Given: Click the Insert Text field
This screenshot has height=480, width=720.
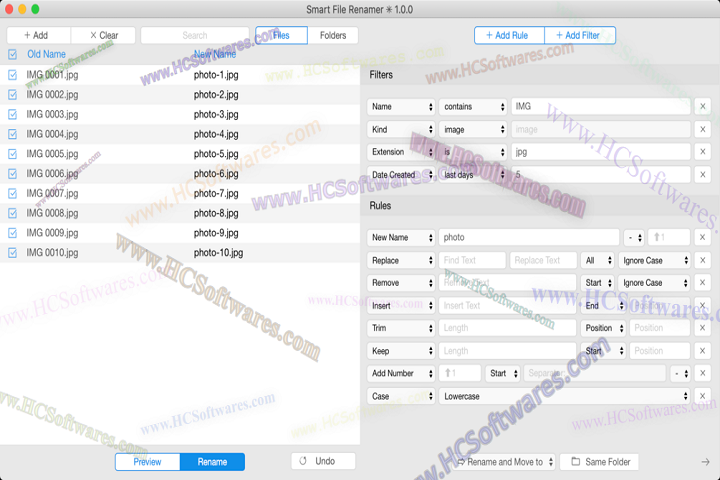Looking at the screenshot, I should [x=507, y=305].
